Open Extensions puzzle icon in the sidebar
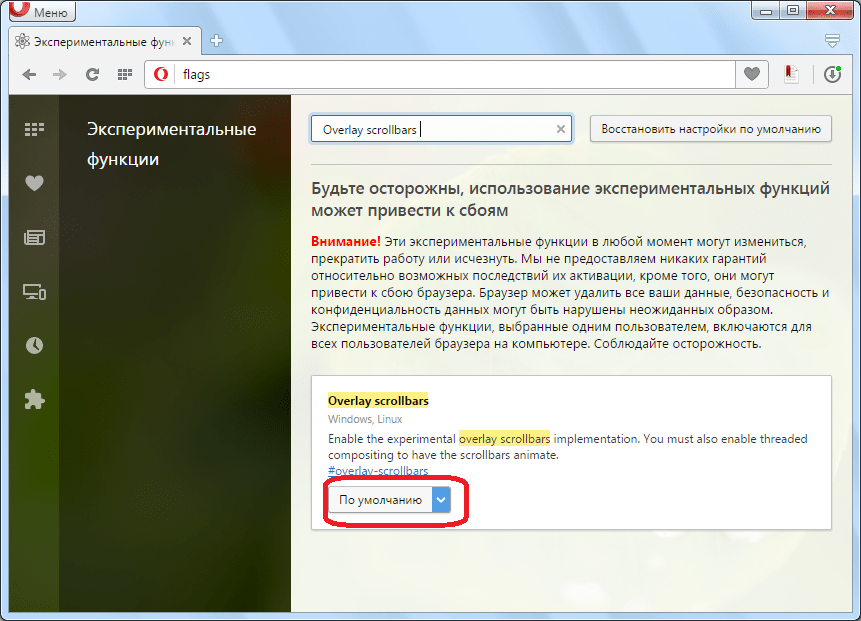The height and width of the screenshot is (621, 861). 35,400
